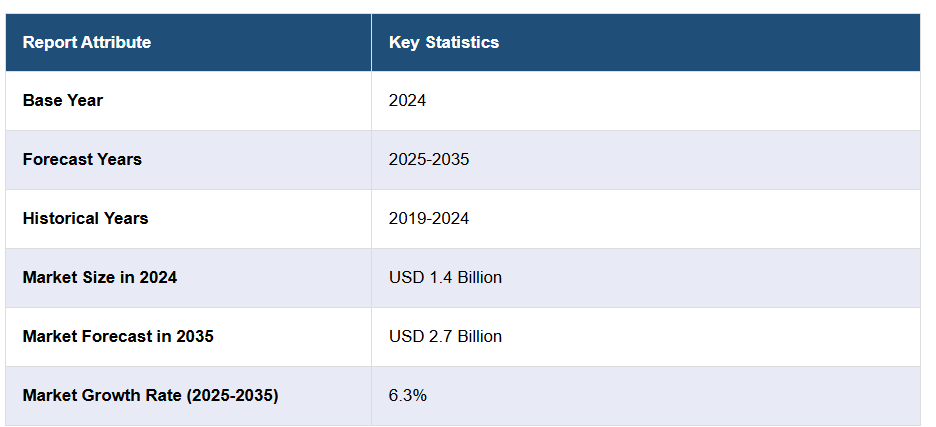Click the 2019-2024 historical years value
936x427 pixels.
coord(429,218)
